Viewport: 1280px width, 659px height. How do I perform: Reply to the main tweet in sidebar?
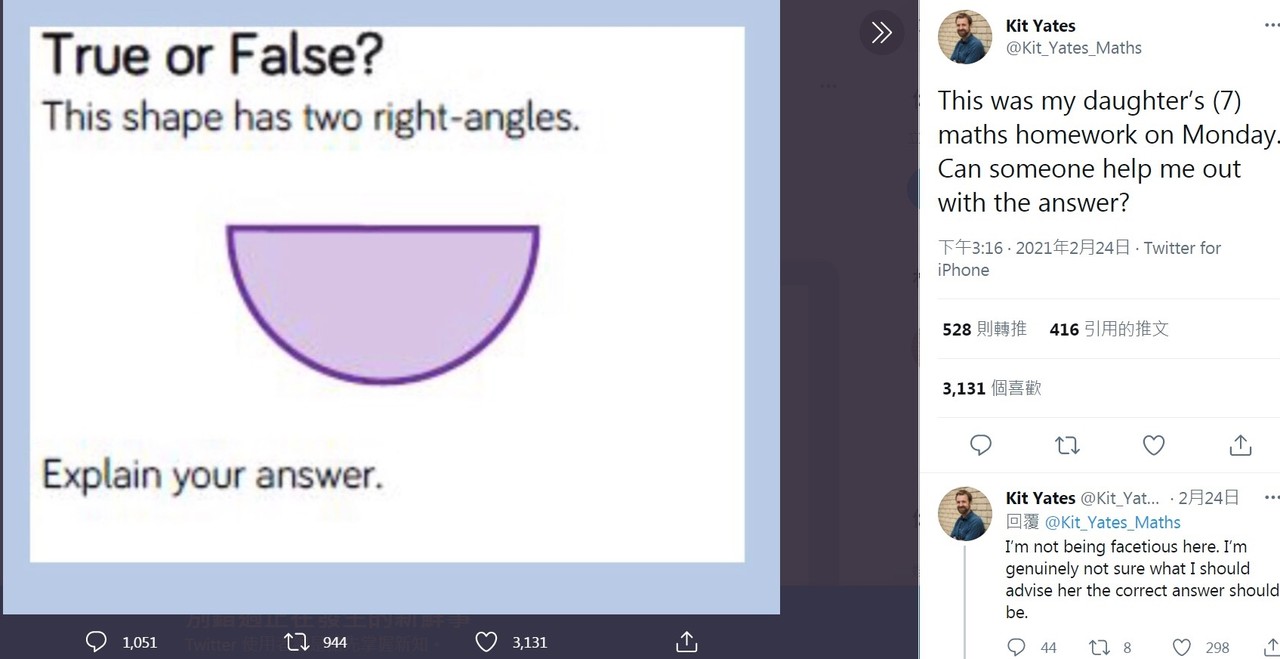point(981,445)
